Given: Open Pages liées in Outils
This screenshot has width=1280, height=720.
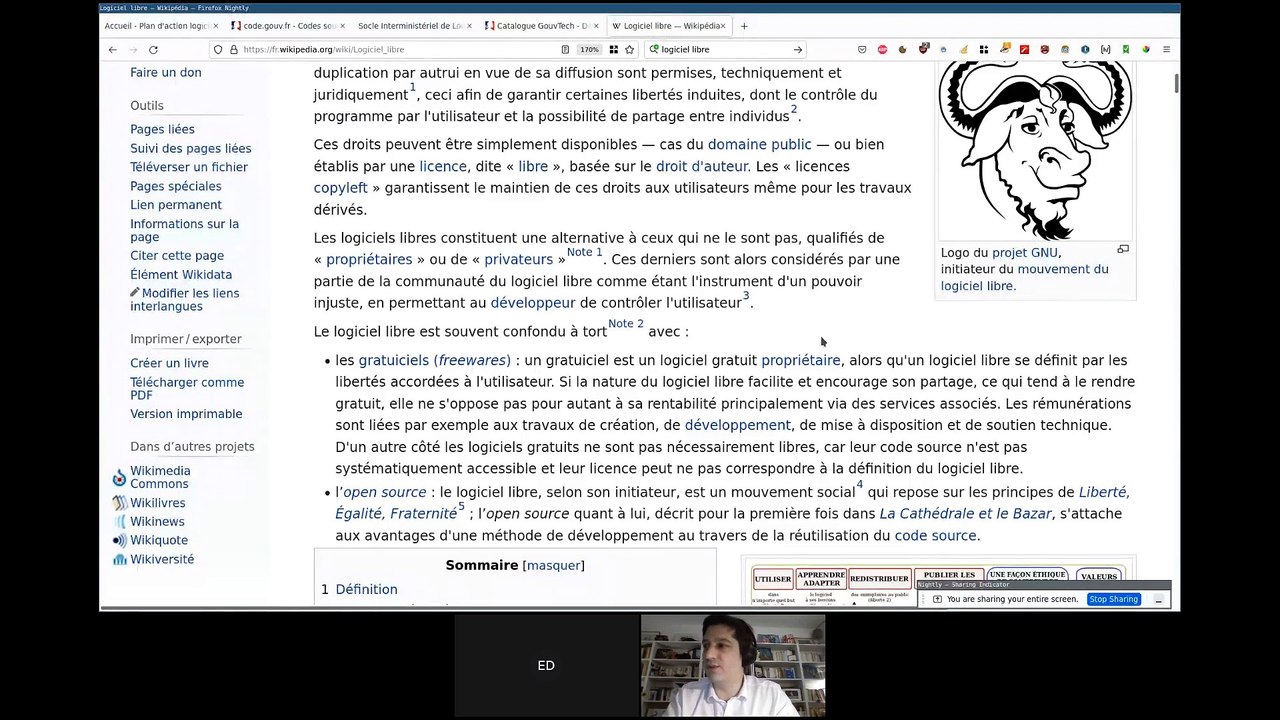Looking at the screenshot, I should [x=162, y=129].
